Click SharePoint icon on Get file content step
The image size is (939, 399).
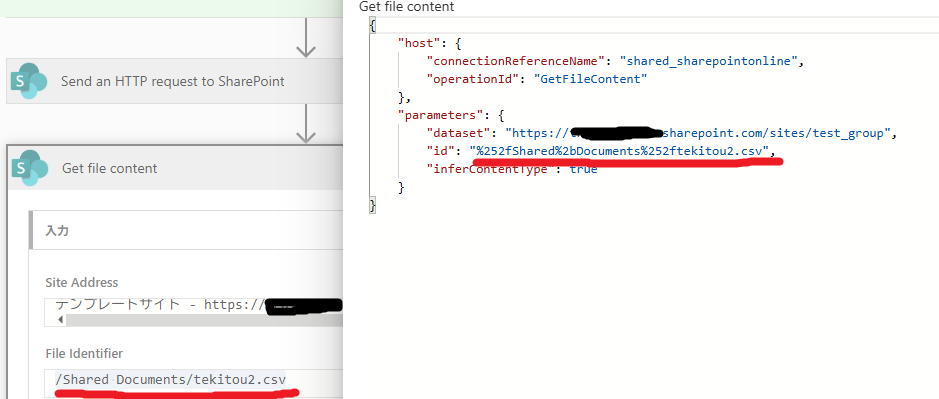pos(29,168)
